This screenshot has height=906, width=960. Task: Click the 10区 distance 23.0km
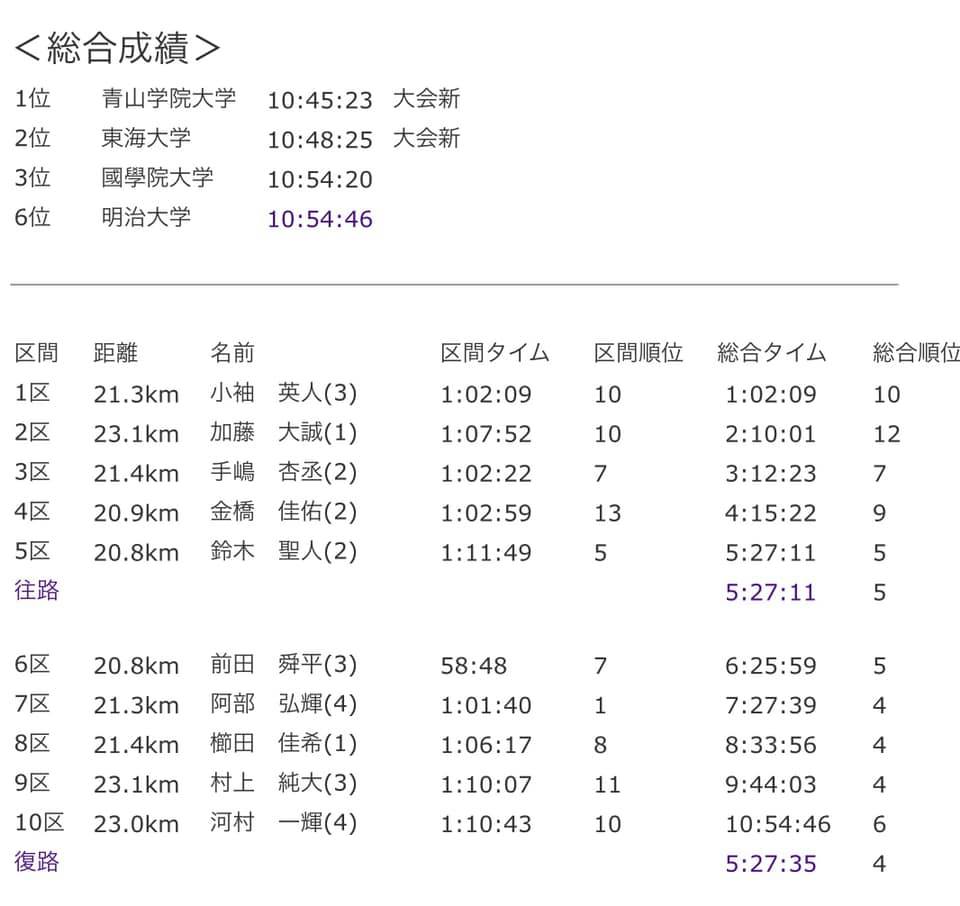(x=136, y=825)
